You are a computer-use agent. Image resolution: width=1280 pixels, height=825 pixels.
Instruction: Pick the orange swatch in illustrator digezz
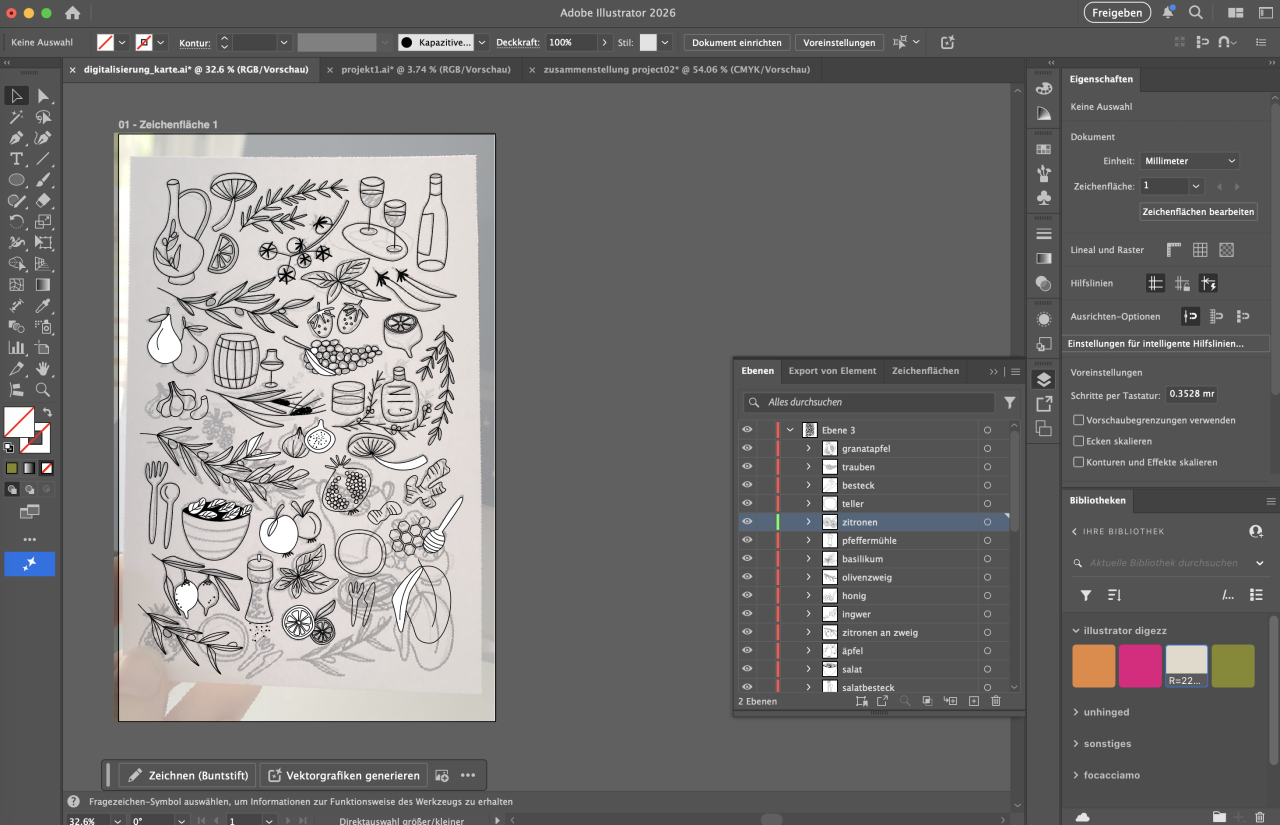[x=1093, y=666]
